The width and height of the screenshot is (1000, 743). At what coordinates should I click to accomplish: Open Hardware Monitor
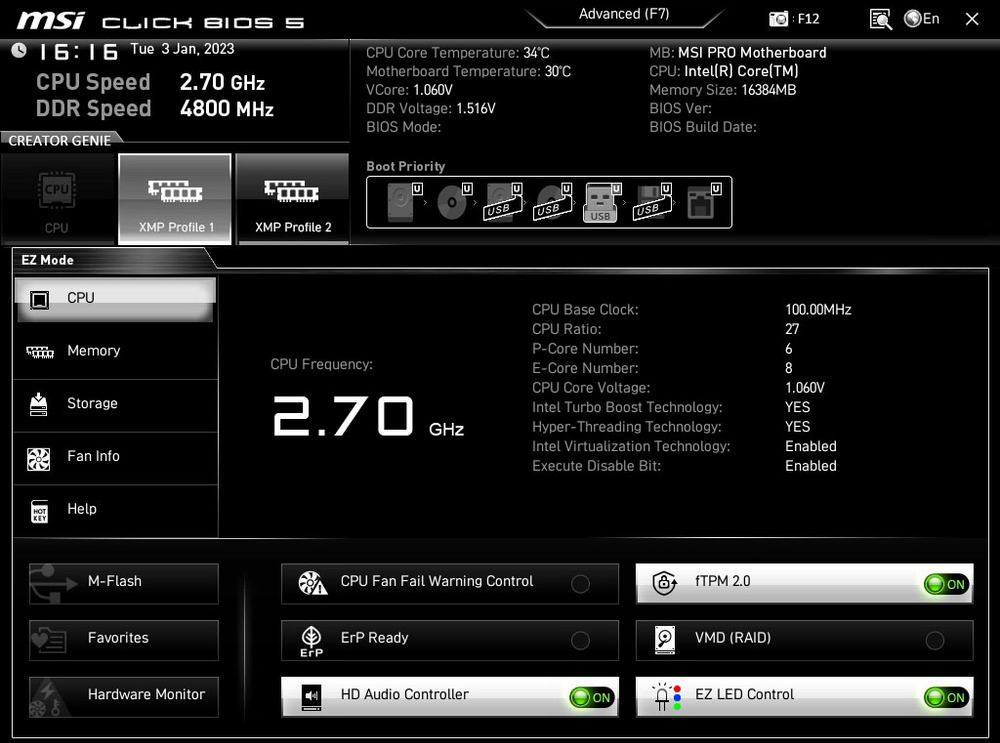coord(124,696)
